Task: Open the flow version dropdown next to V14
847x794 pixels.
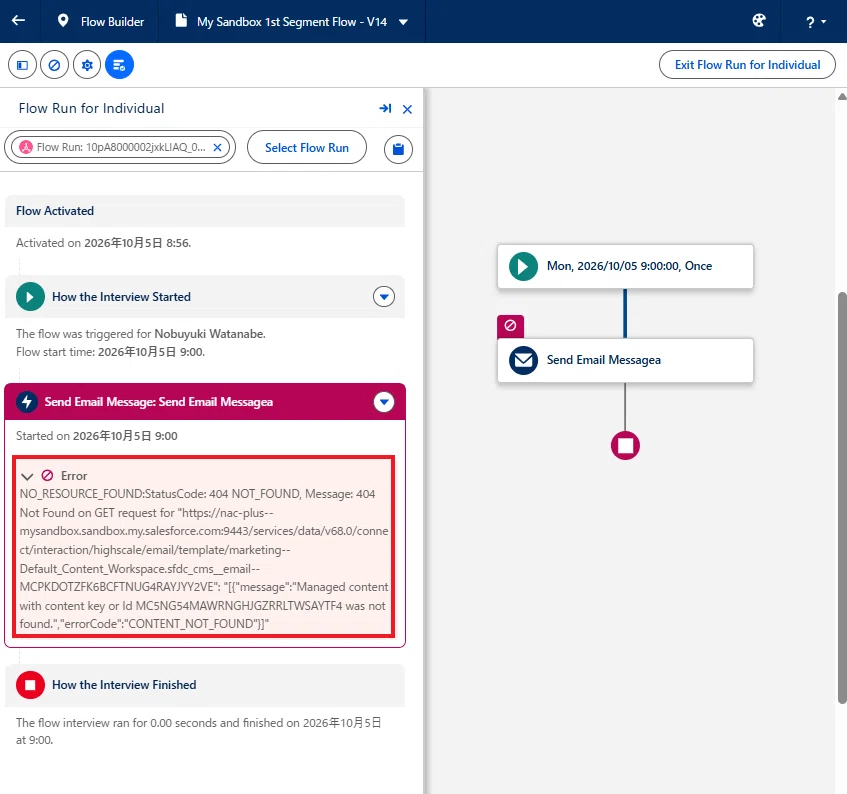Action: click(403, 22)
